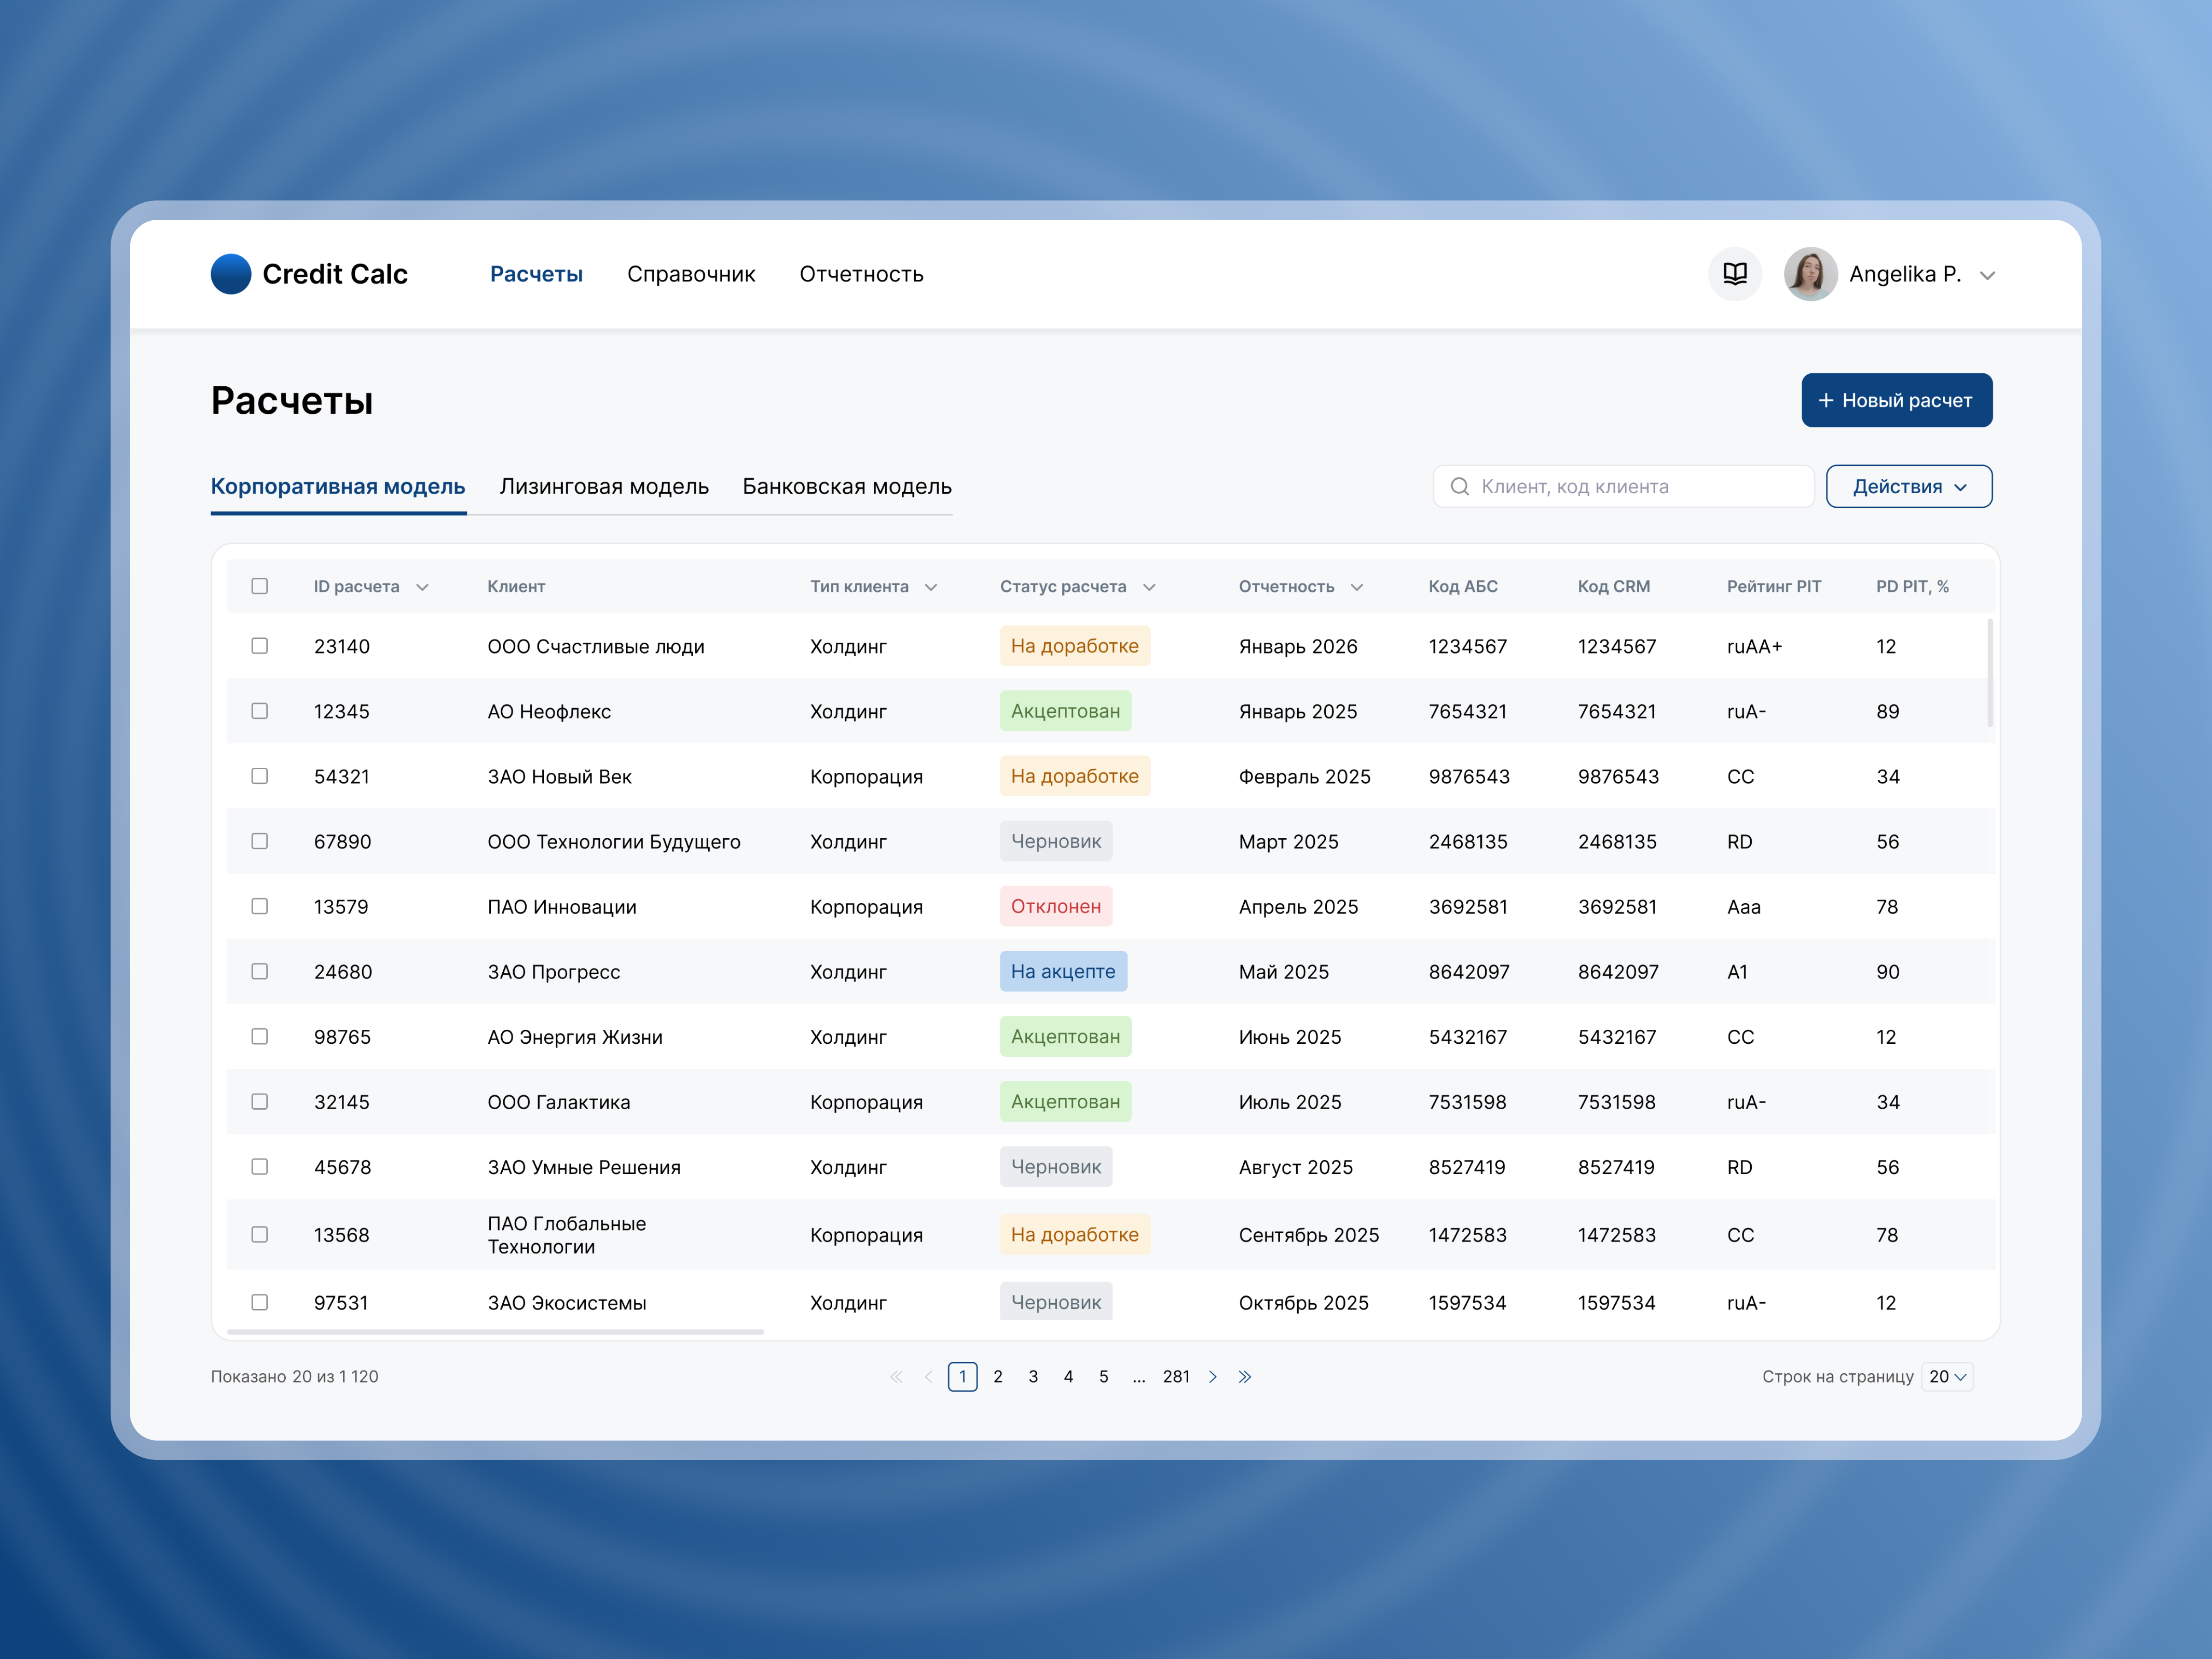The image size is (2212, 1659).
Task: Open the reference book icon near the avatar
Action: 1735,274
